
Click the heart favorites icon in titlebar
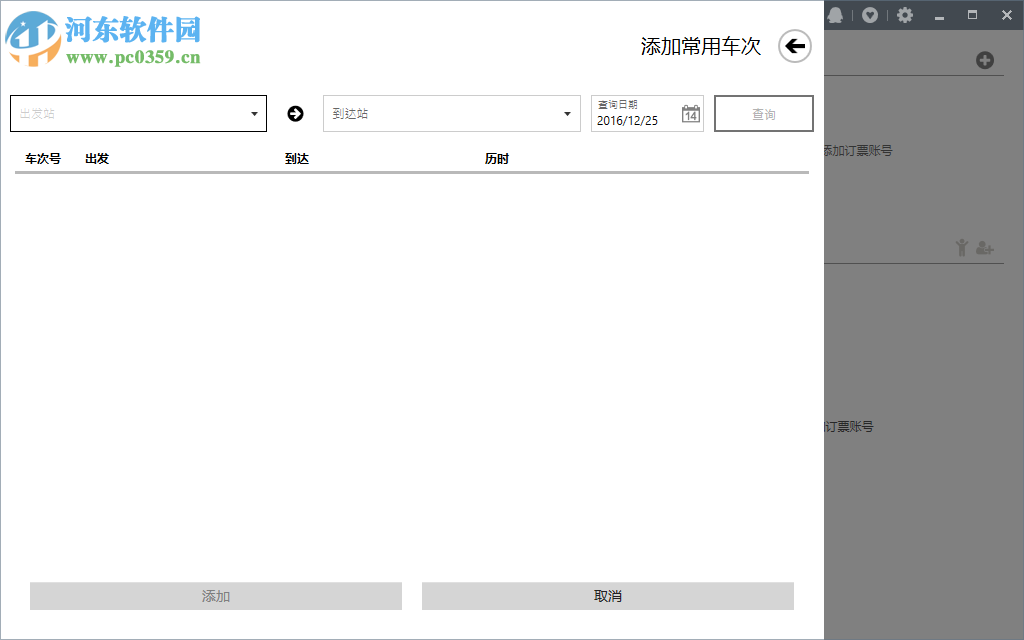click(870, 15)
